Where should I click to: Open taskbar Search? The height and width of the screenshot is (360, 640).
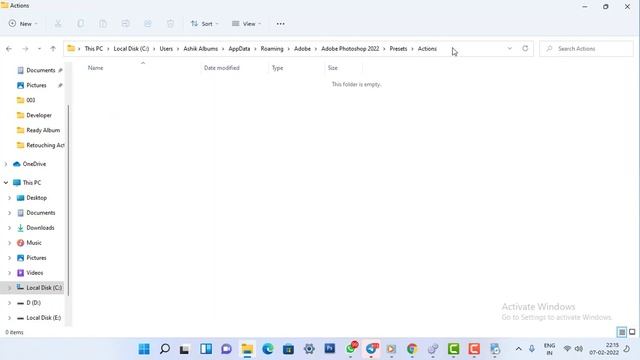click(x=164, y=349)
